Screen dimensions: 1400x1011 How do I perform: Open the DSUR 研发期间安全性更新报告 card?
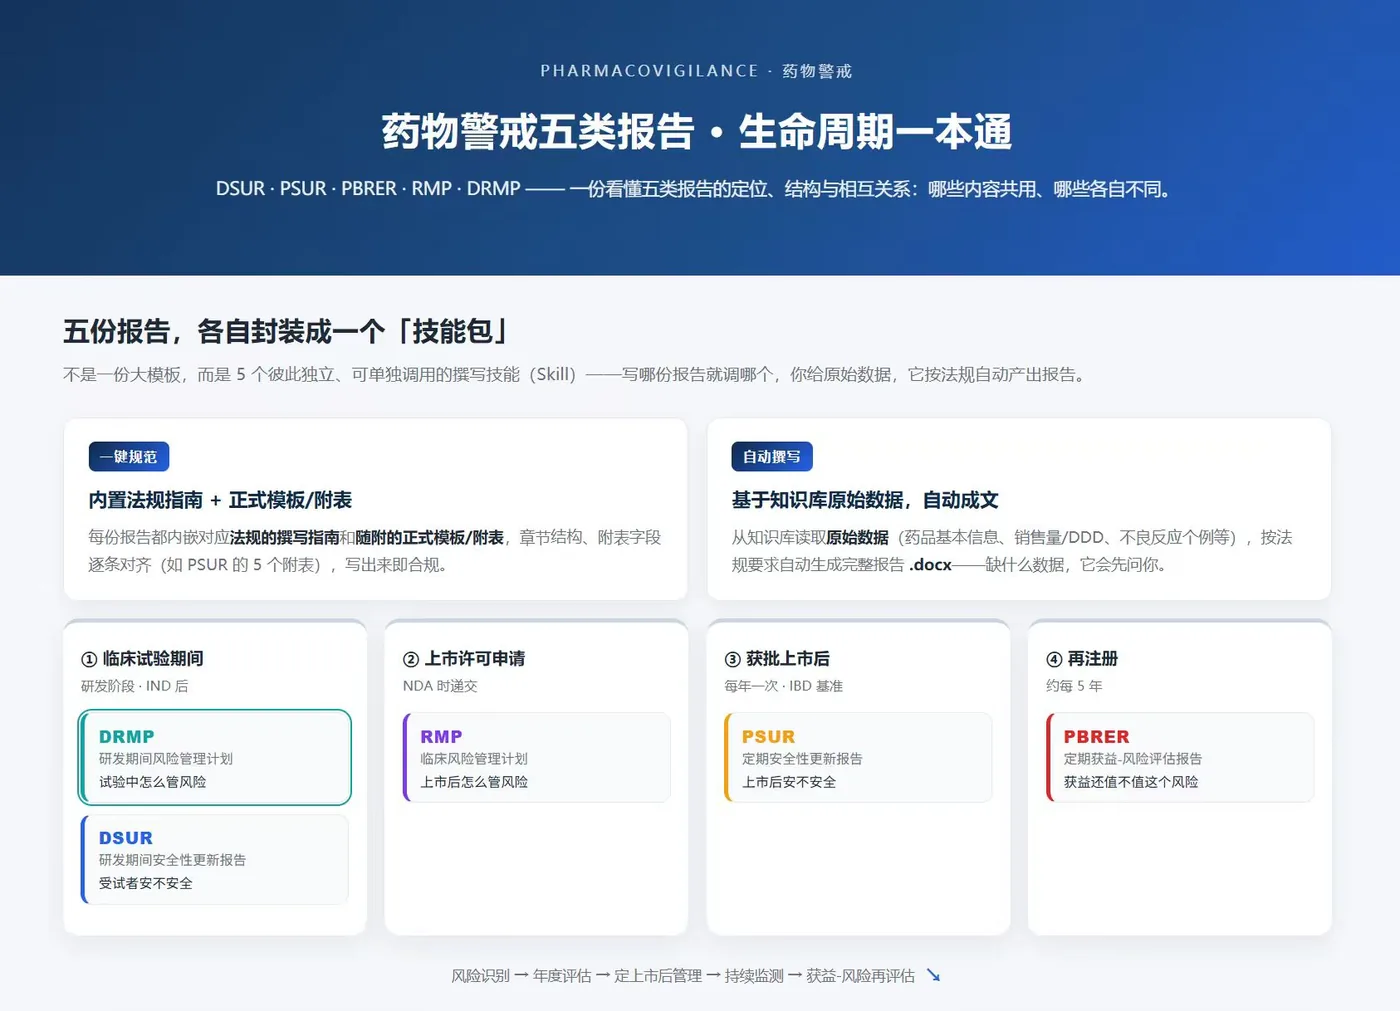click(x=215, y=859)
